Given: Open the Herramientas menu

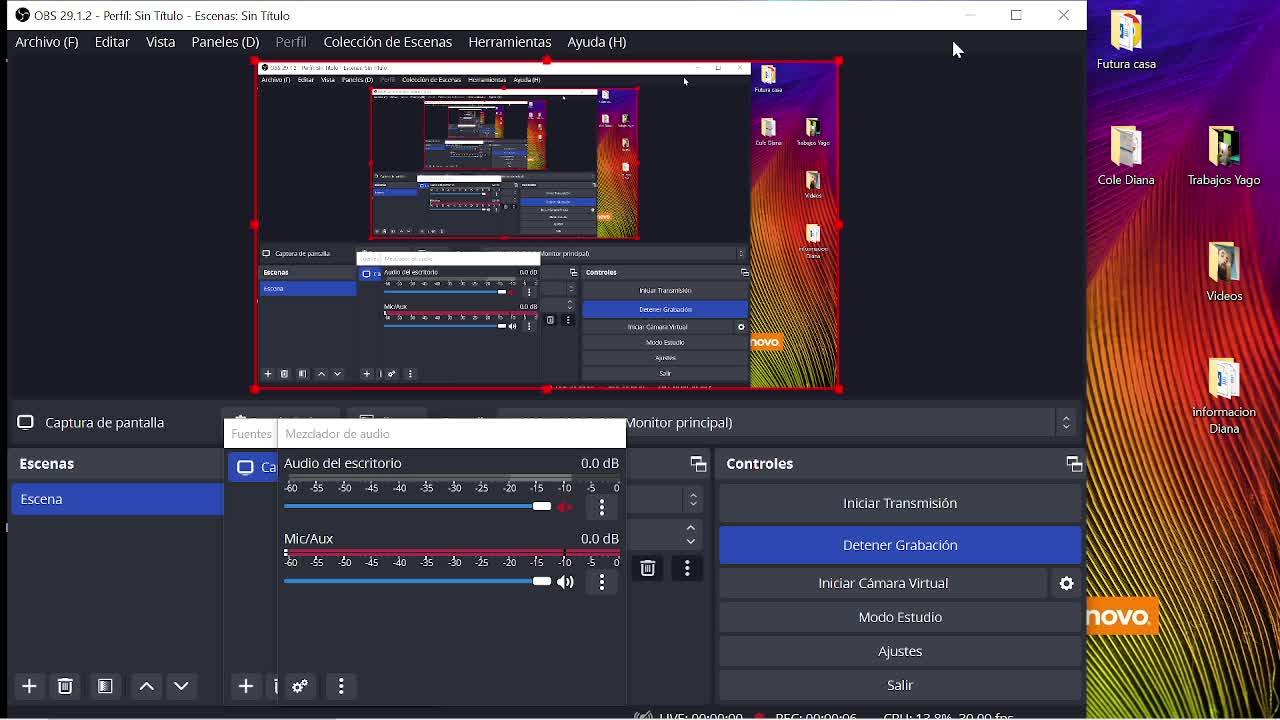Looking at the screenshot, I should 509,42.
